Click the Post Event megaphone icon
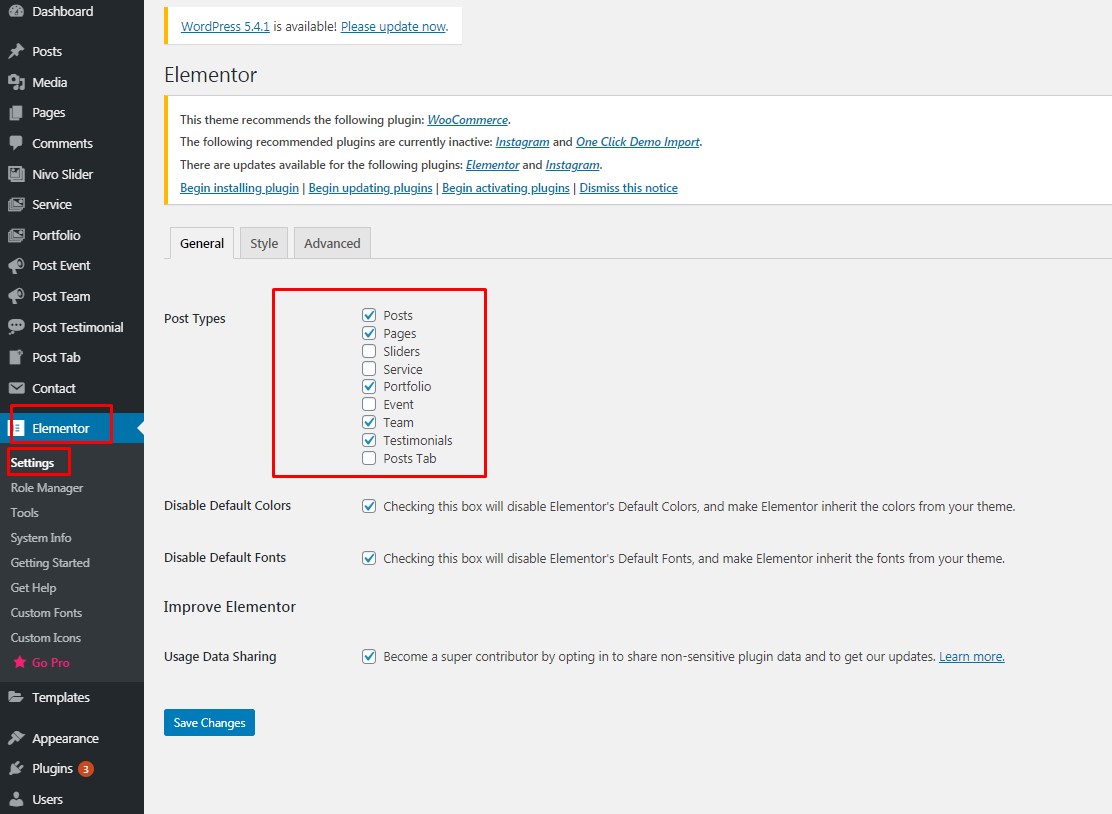Viewport: 1112px width, 814px height. [x=16, y=265]
